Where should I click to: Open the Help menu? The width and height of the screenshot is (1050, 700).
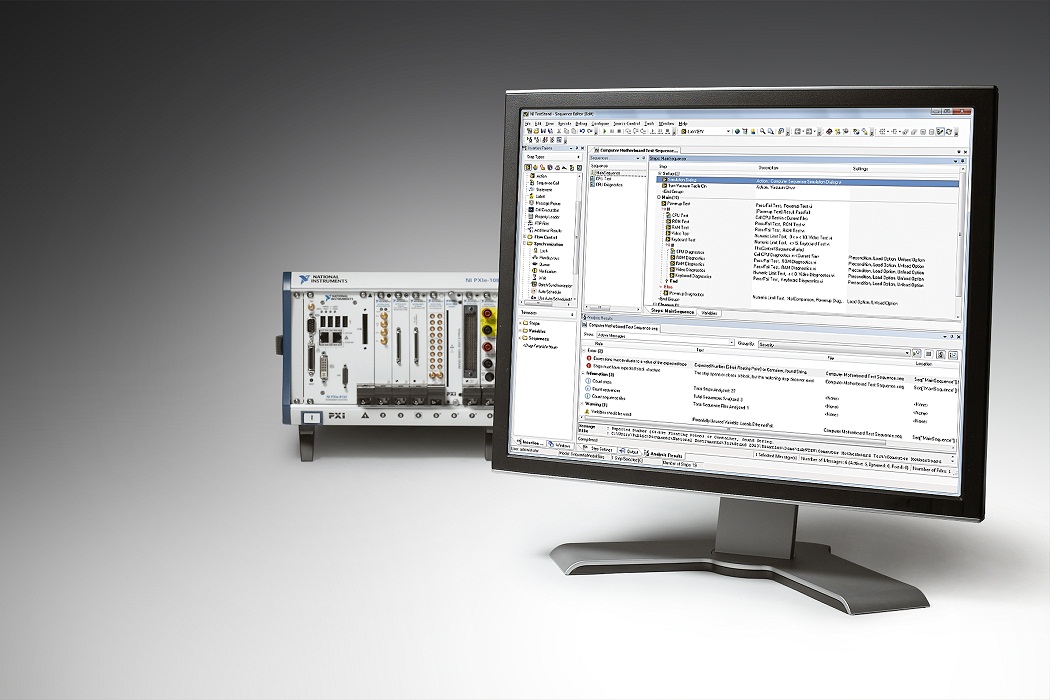(x=683, y=123)
